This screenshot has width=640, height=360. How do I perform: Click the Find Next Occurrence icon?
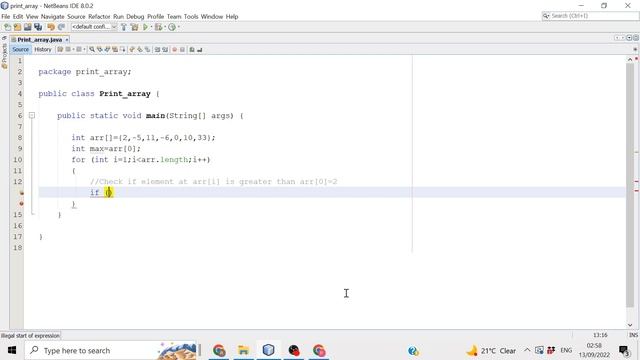click(107, 49)
